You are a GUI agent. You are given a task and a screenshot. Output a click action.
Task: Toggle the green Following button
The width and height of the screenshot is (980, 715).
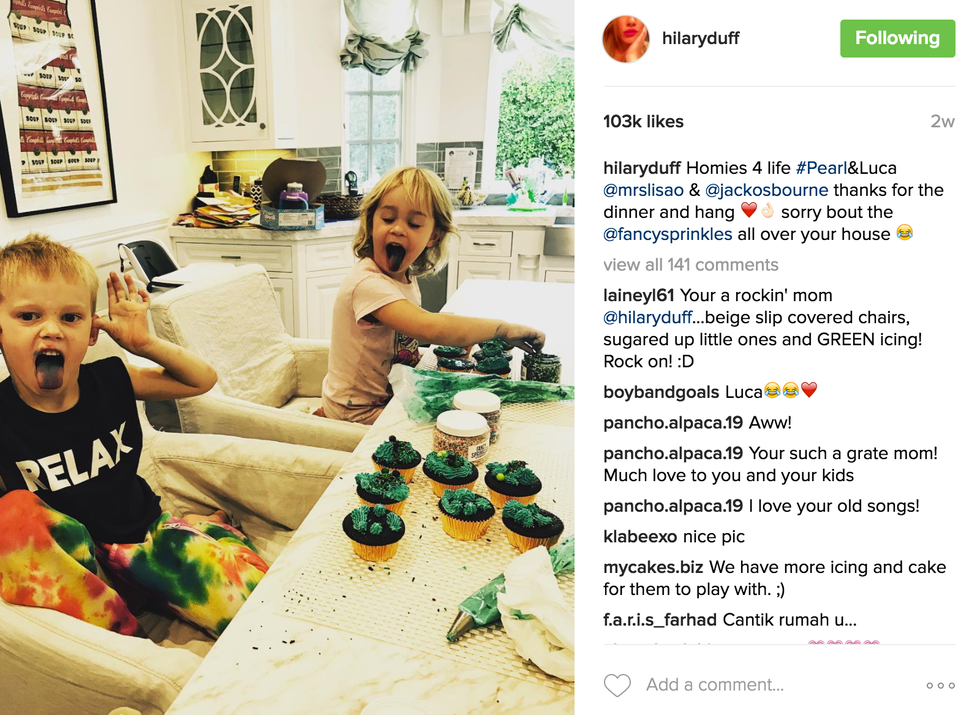(897, 38)
